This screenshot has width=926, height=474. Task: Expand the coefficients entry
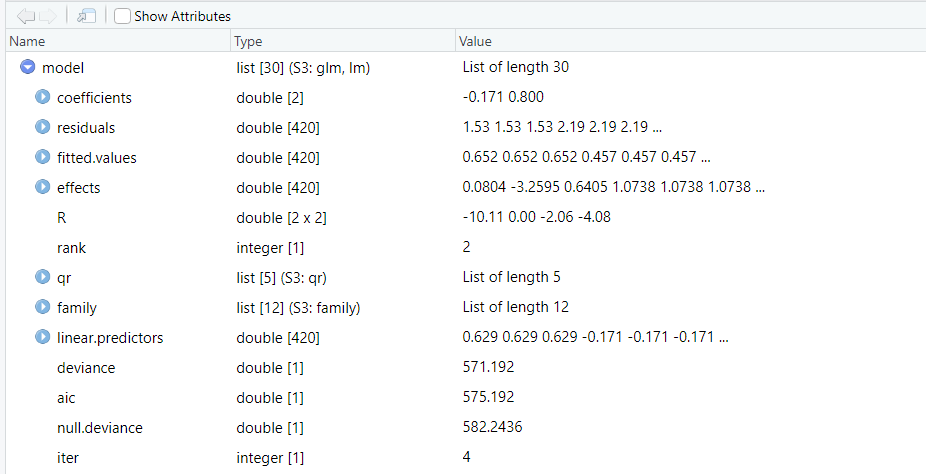(x=43, y=98)
